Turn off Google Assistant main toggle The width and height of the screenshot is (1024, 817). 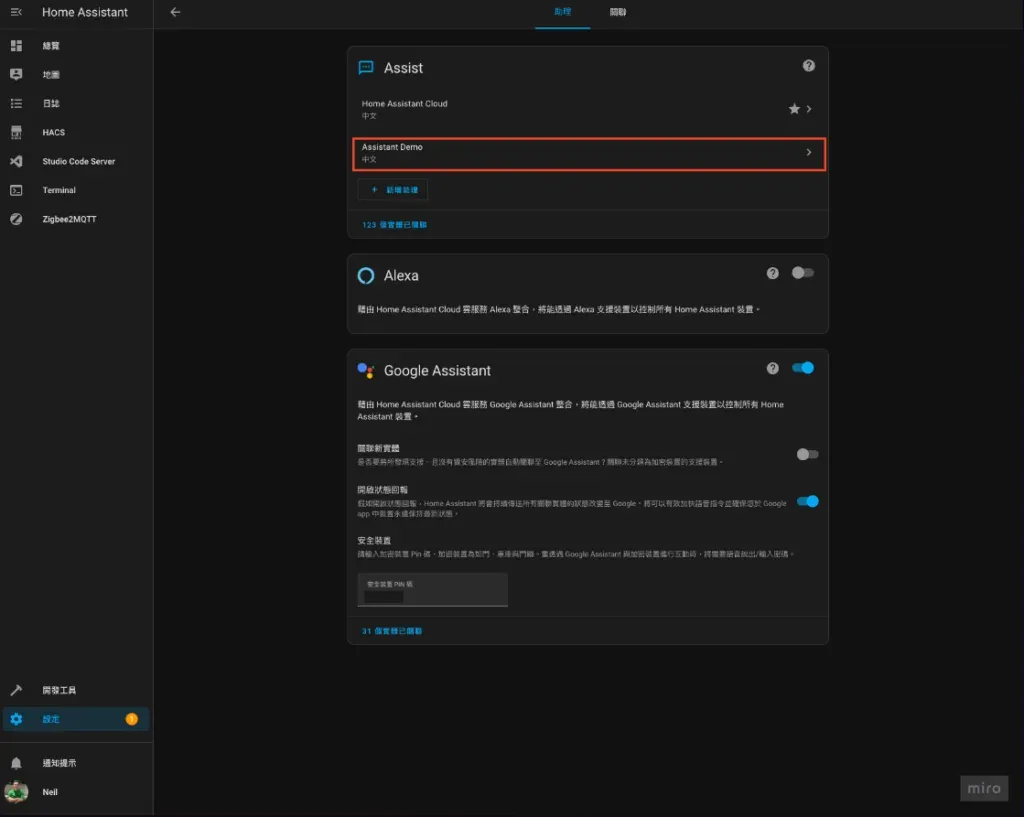(803, 368)
